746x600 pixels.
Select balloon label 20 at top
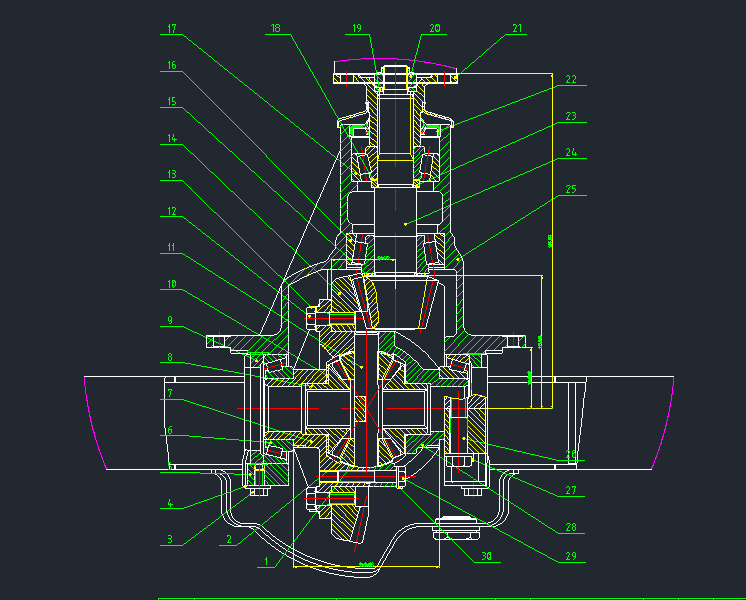(435, 29)
